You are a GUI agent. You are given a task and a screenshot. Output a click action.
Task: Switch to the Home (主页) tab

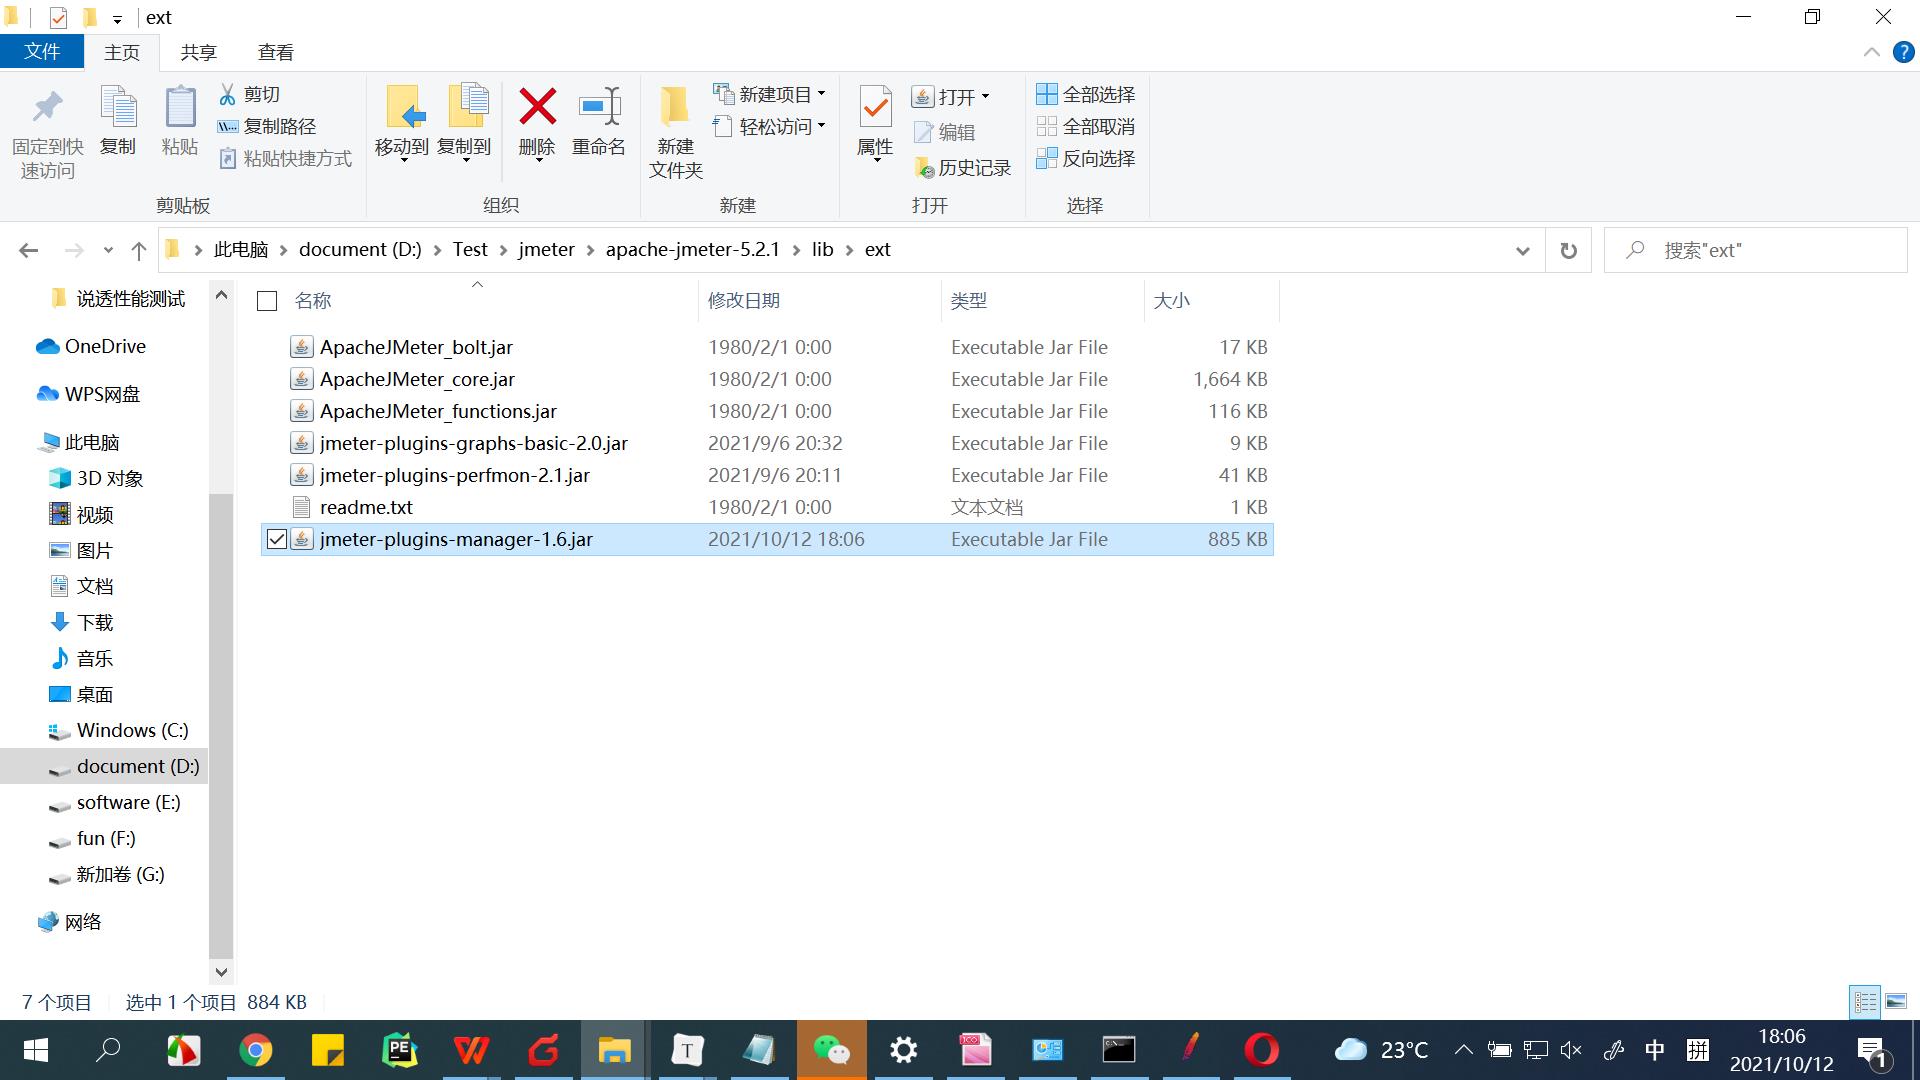[x=122, y=52]
